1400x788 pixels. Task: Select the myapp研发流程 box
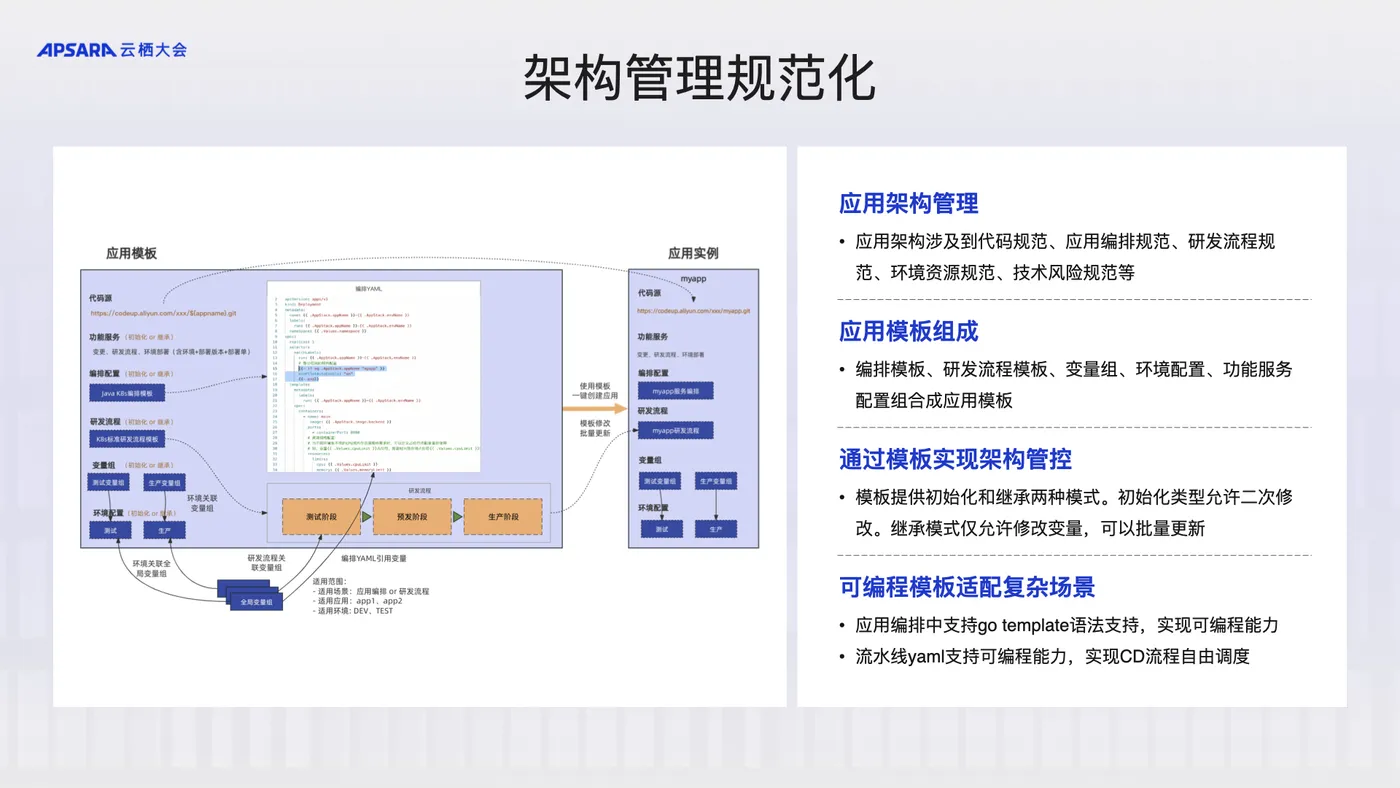pos(675,430)
